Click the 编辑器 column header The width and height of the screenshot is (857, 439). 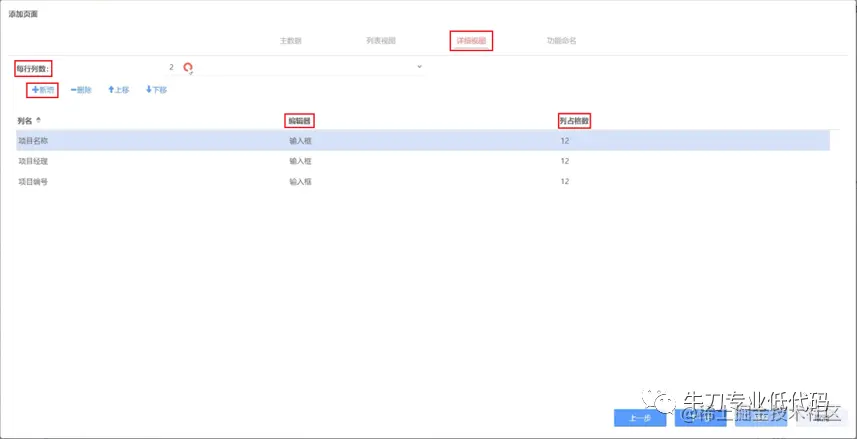[300, 121]
